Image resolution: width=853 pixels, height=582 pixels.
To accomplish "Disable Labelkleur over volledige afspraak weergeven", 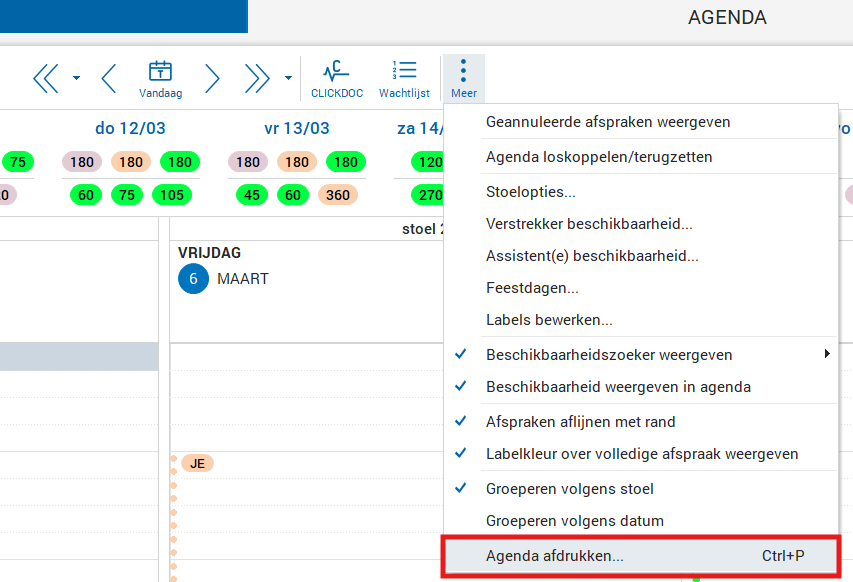I will 641,454.
